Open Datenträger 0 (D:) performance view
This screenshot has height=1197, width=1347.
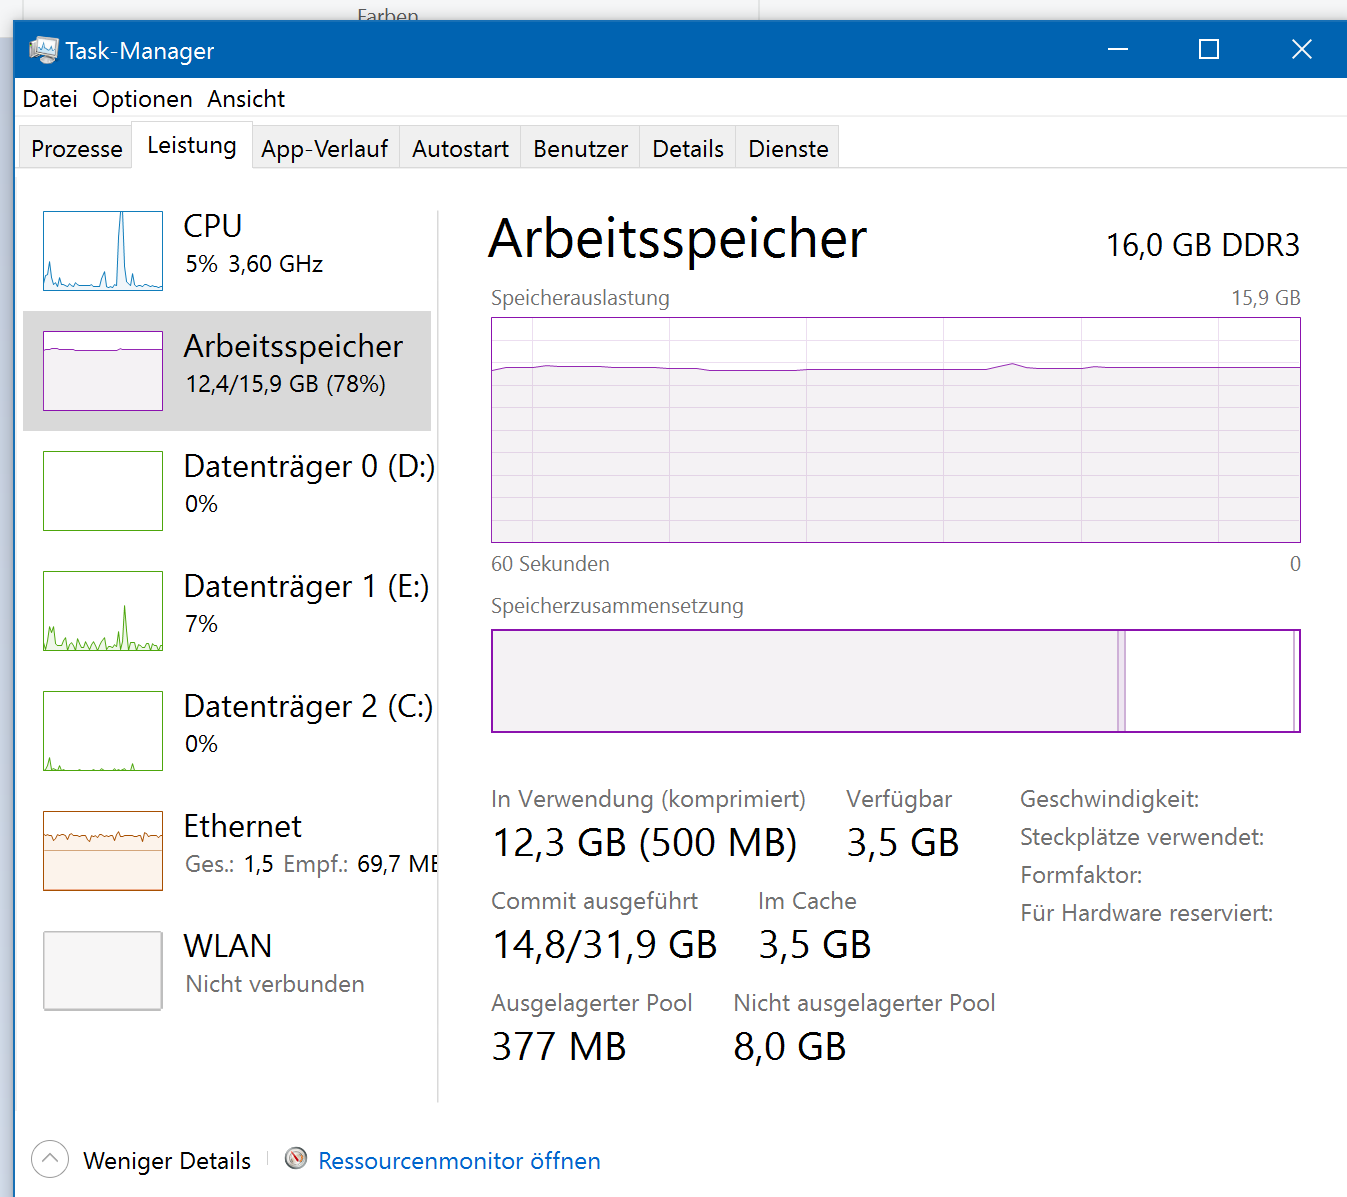(x=308, y=467)
